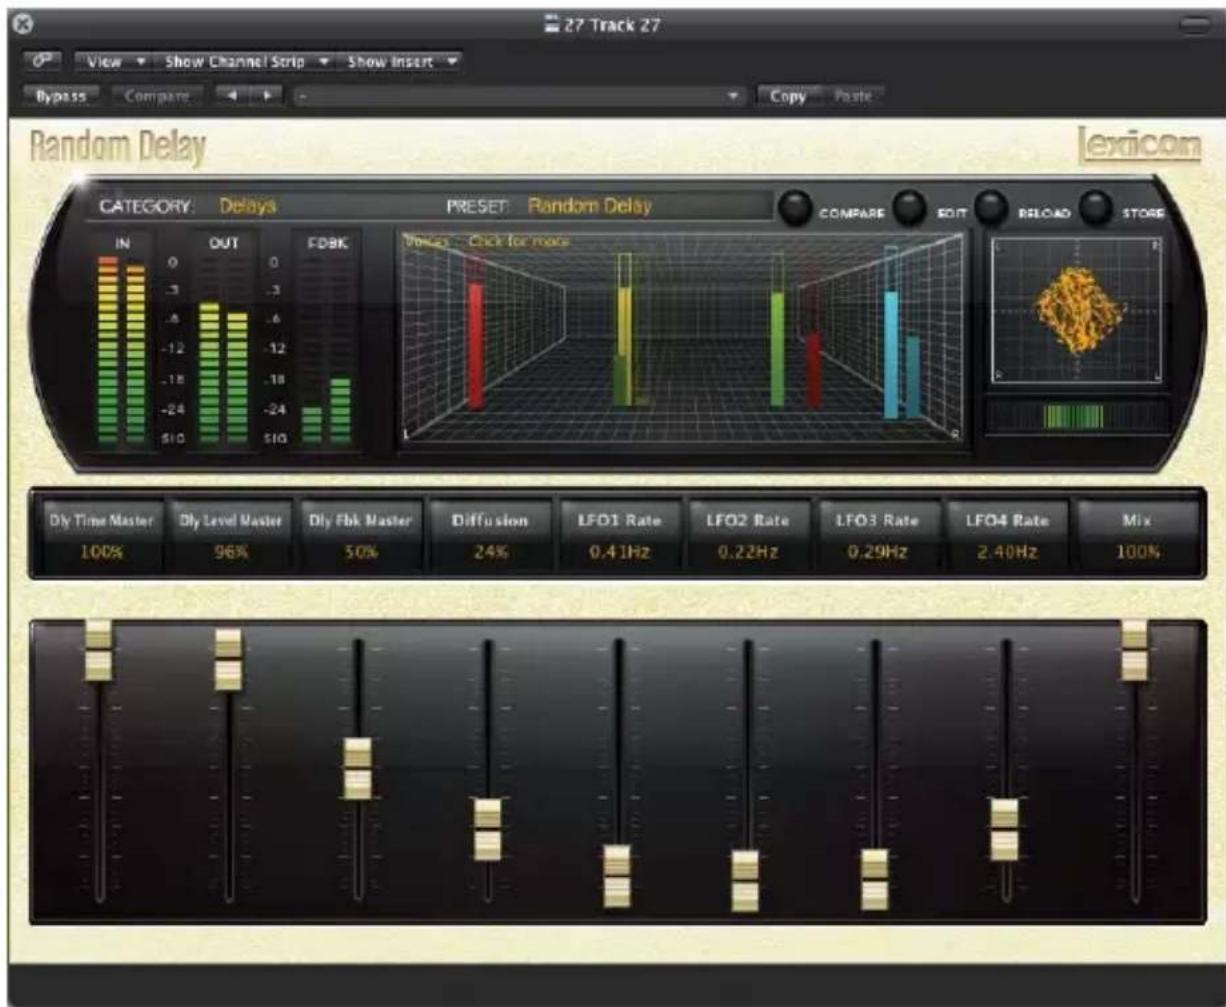Click the LFO2 Rate fader handle
This screenshot has width=1226, height=1007.
[x=747, y=881]
